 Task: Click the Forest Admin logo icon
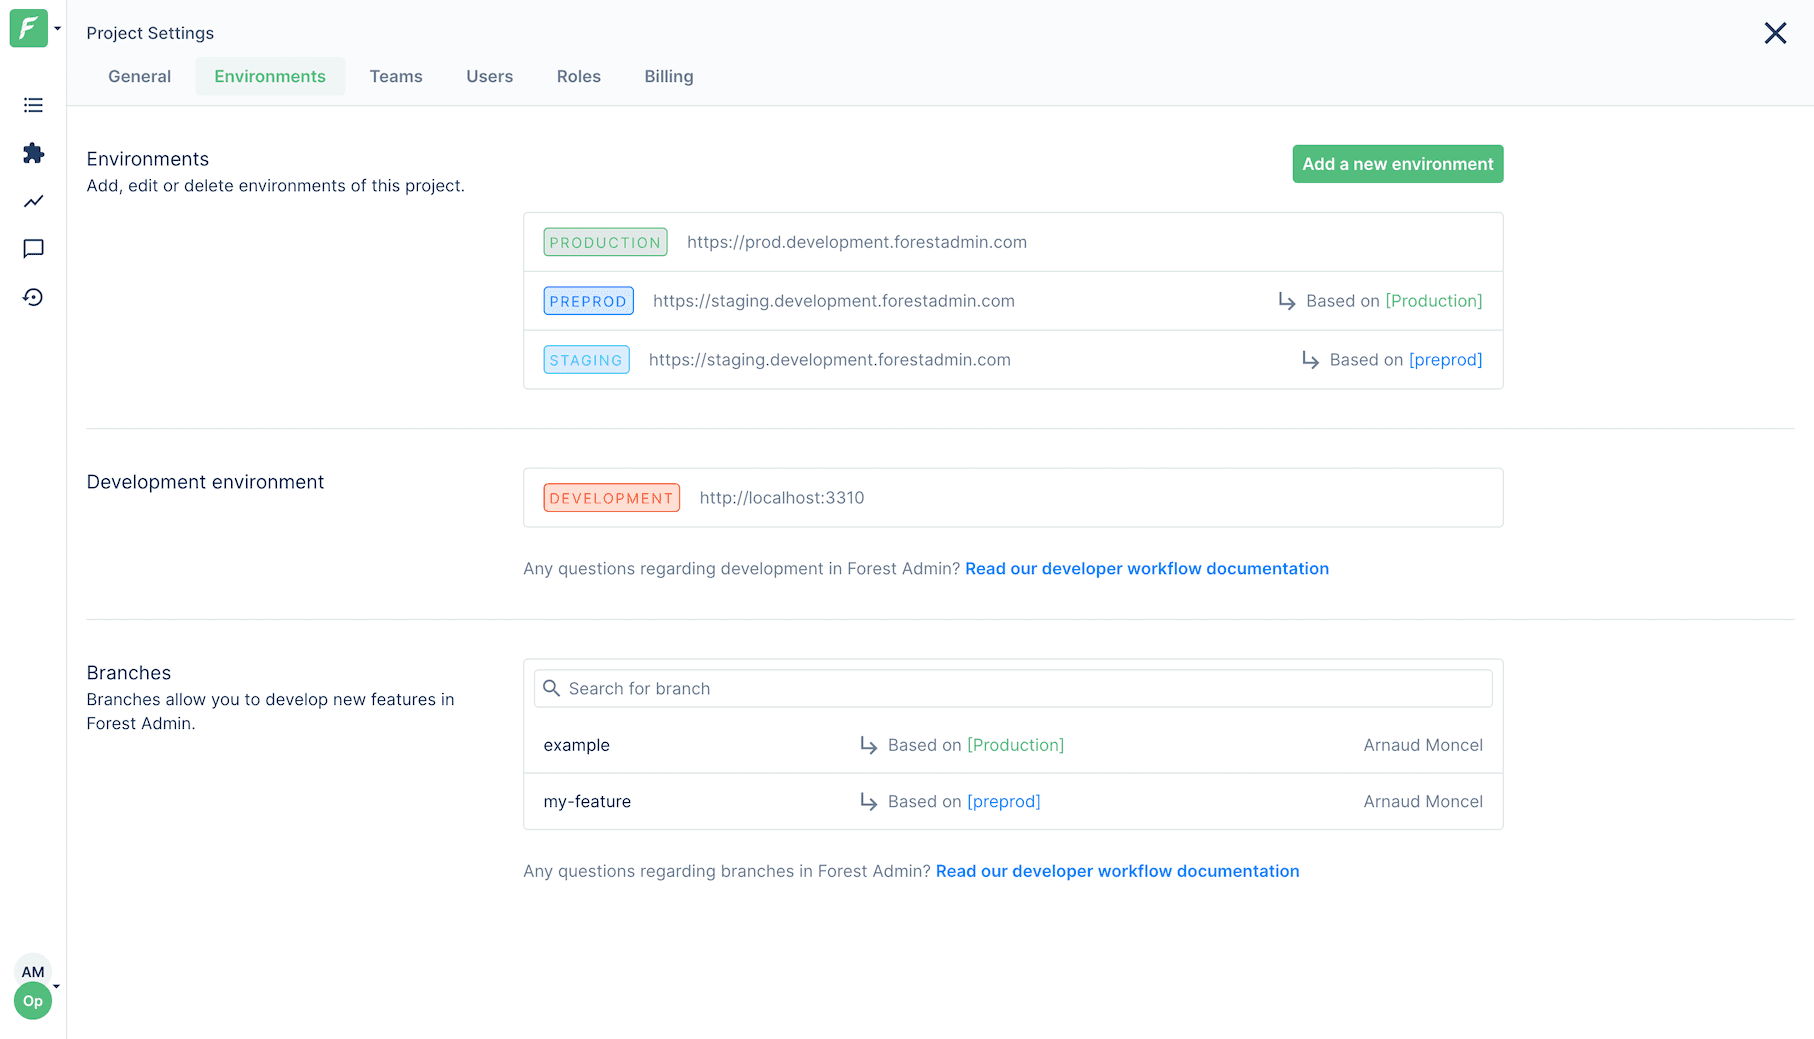click(x=29, y=28)
